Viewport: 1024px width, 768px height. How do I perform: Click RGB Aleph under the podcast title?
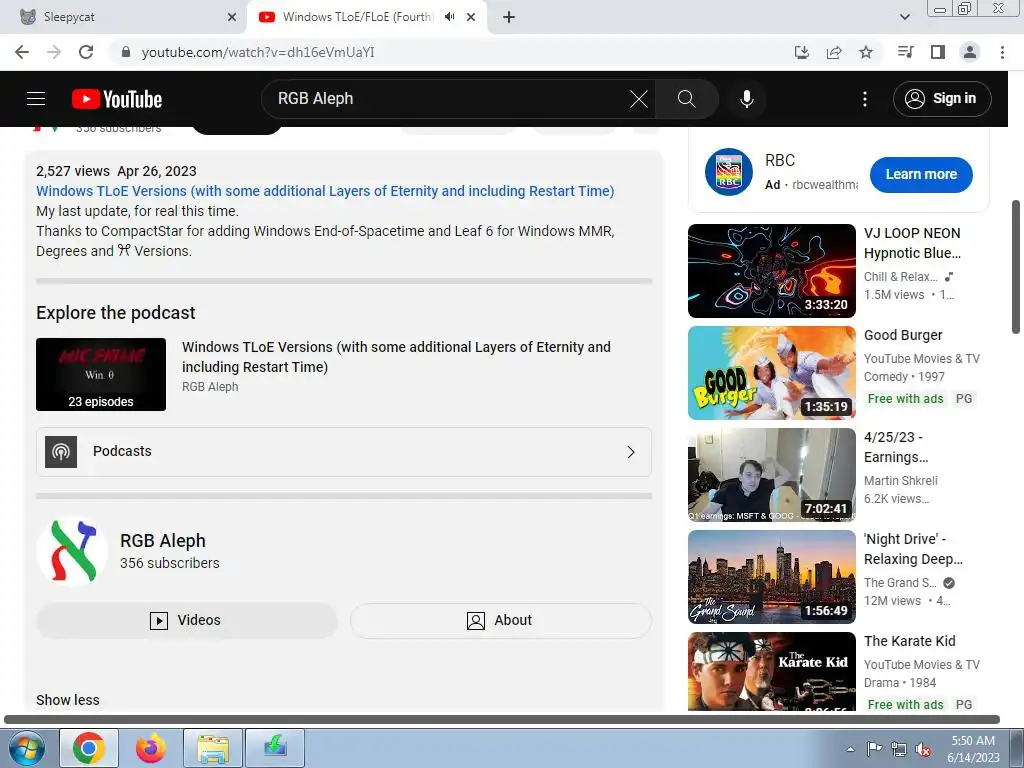pos(210,387)
